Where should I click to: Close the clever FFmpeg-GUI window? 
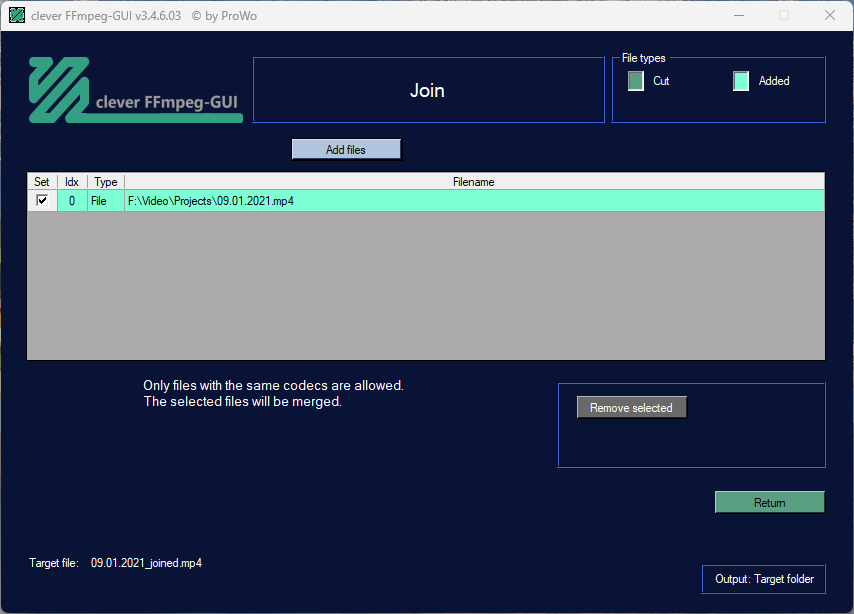829,15
